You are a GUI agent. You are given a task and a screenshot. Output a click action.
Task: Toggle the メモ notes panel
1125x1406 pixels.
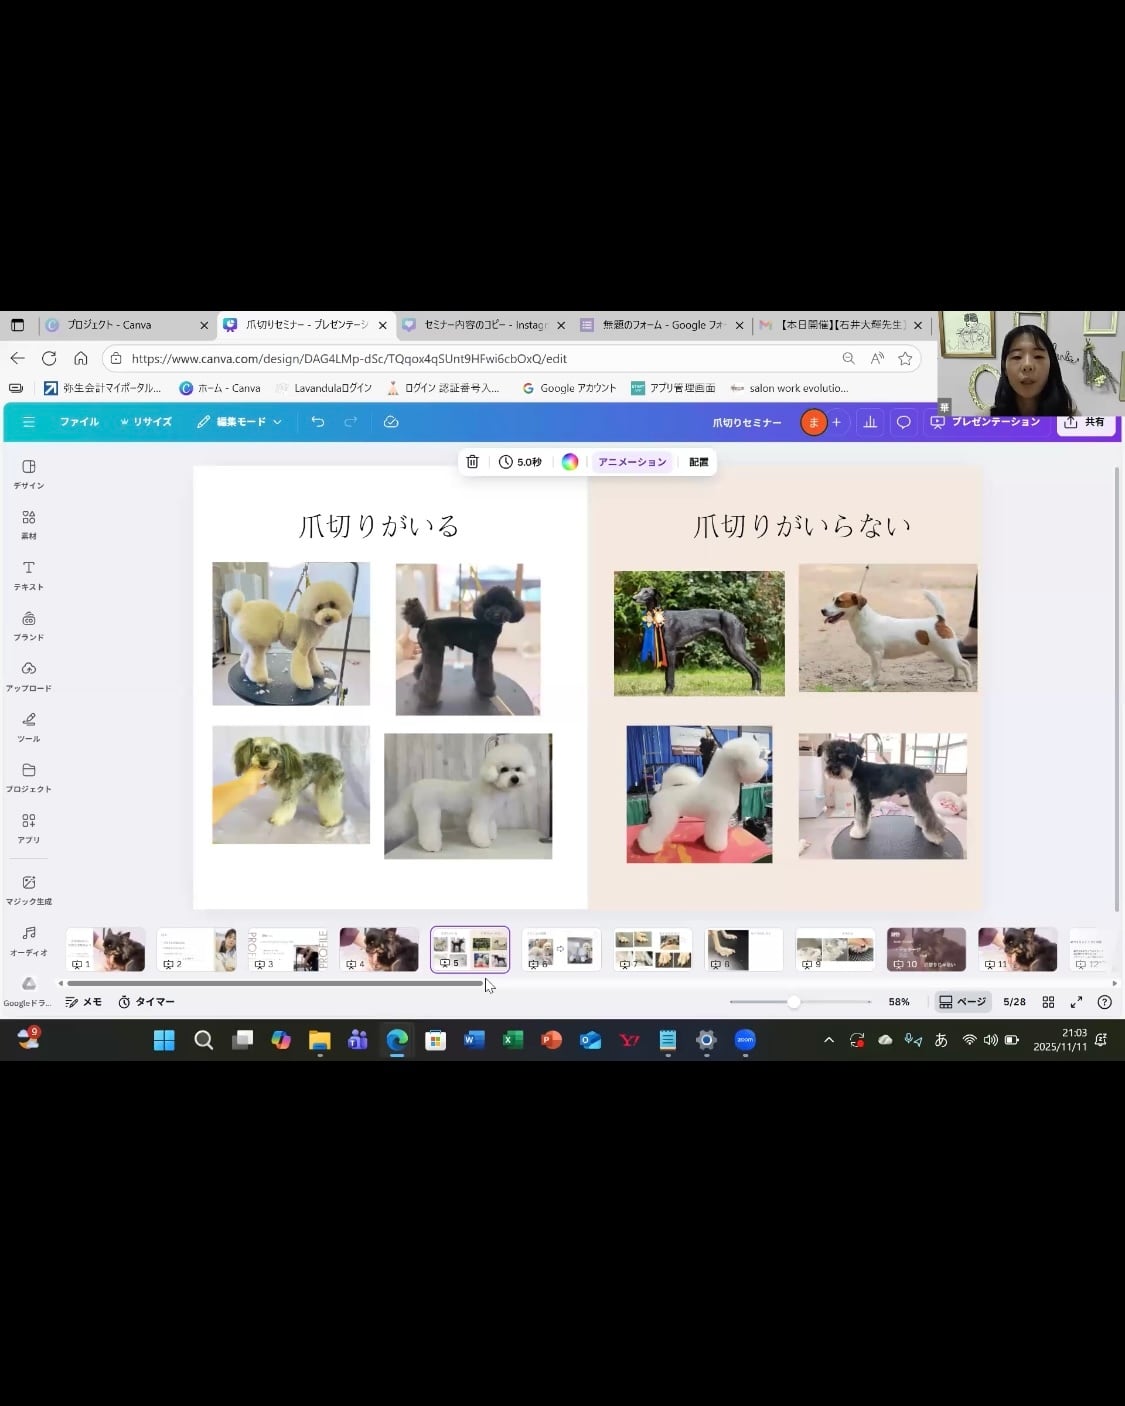pos(84,1001)
